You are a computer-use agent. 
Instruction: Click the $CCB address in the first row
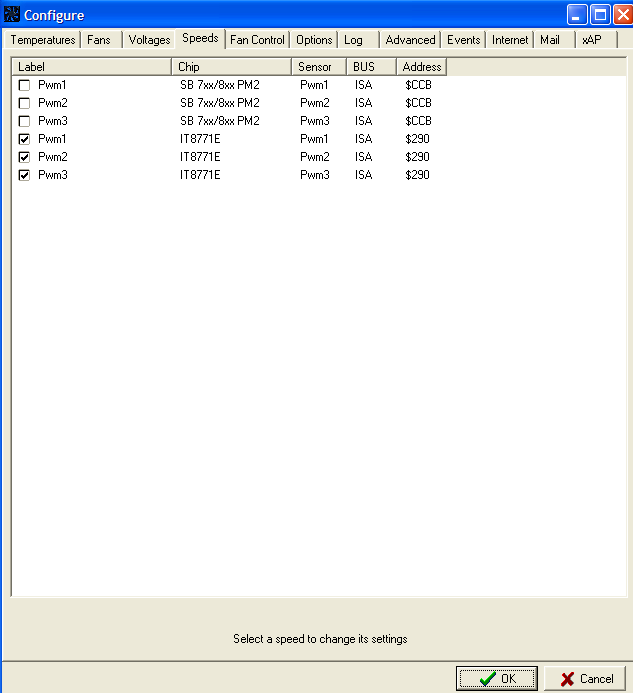pyautogui.click(x=418, y=85)
